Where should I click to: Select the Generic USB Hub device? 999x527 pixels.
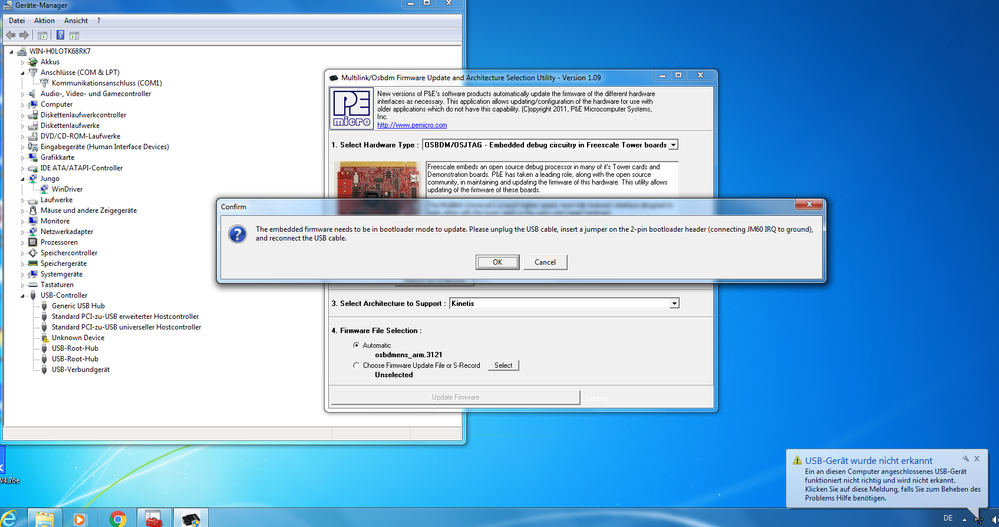[78, 306]
